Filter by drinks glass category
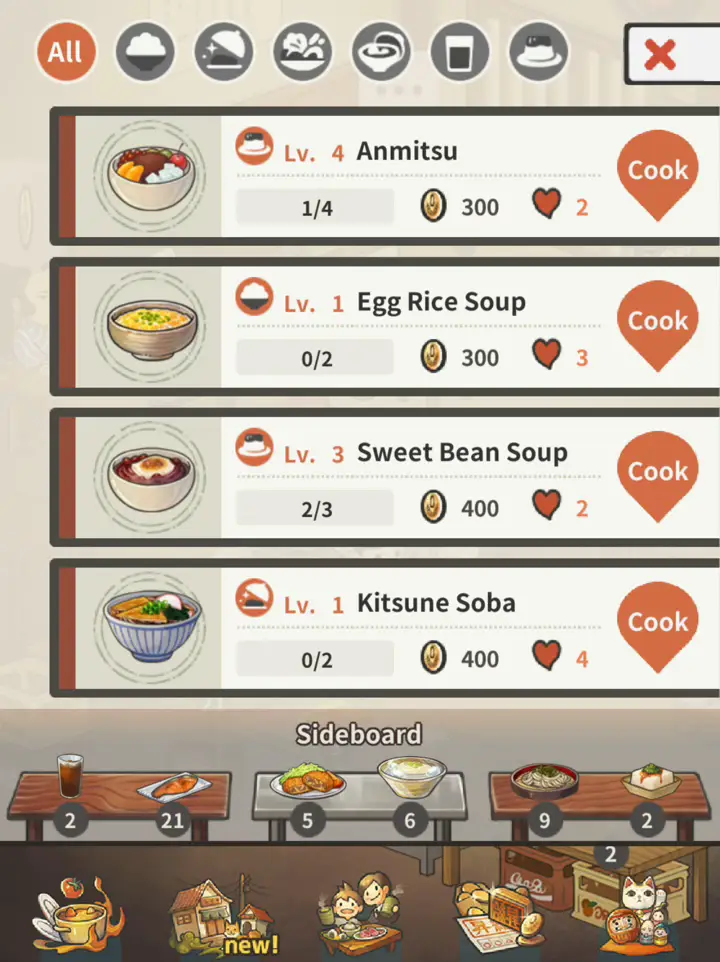 (x=459, y=52)
